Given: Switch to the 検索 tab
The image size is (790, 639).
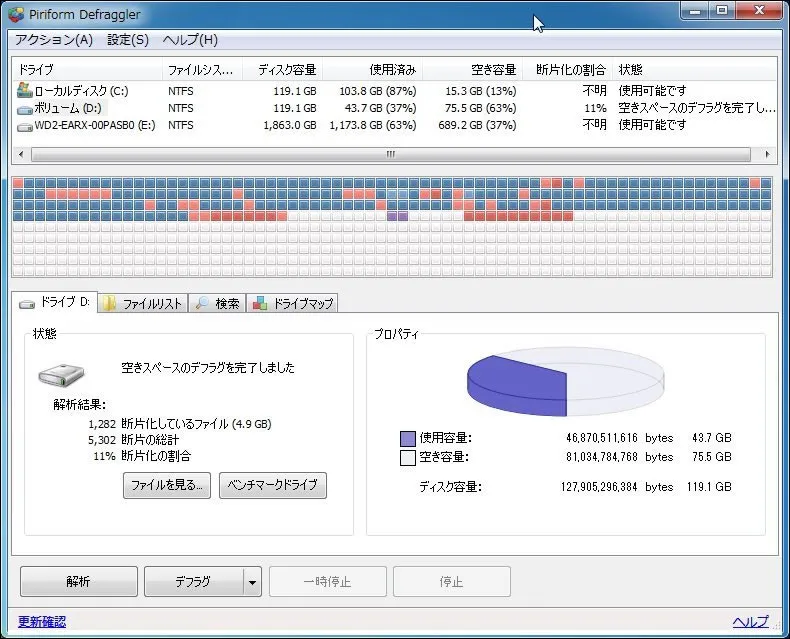Looking at the screenshot, I should pos(217,303).
